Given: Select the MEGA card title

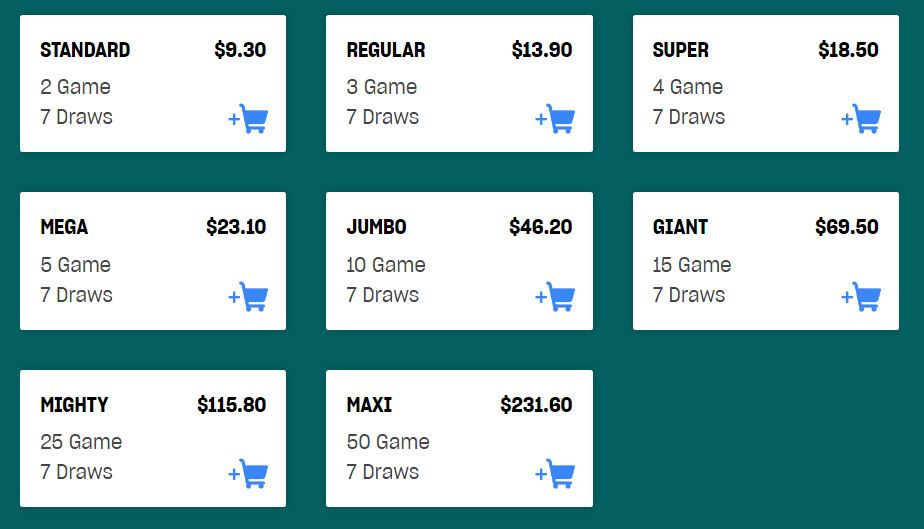Looking at the screenshot, I should (x=64, y=227).
